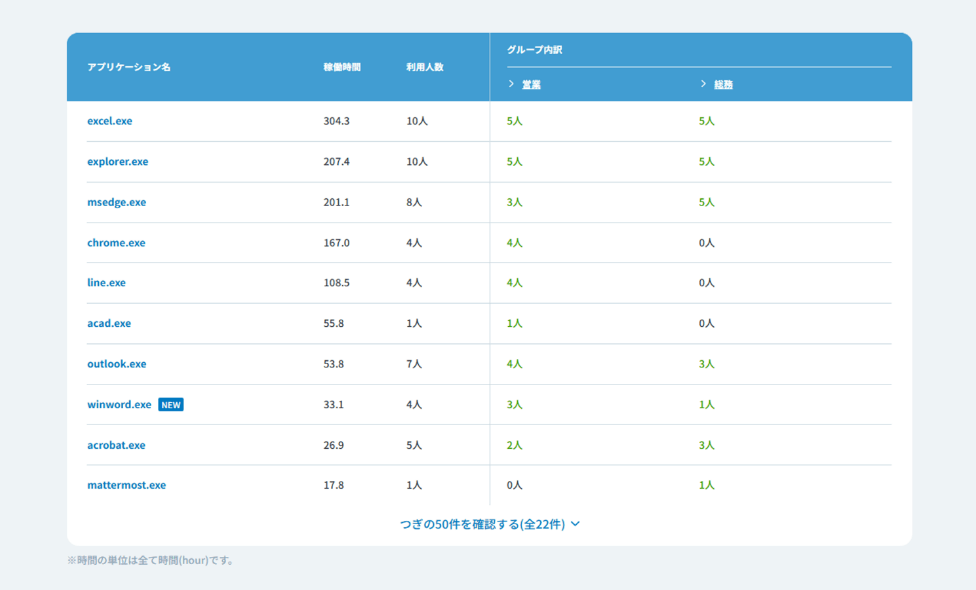Screen dimensions: 976x590
Task: Open the msedge.exe usage details
Action: pos(117,202)
